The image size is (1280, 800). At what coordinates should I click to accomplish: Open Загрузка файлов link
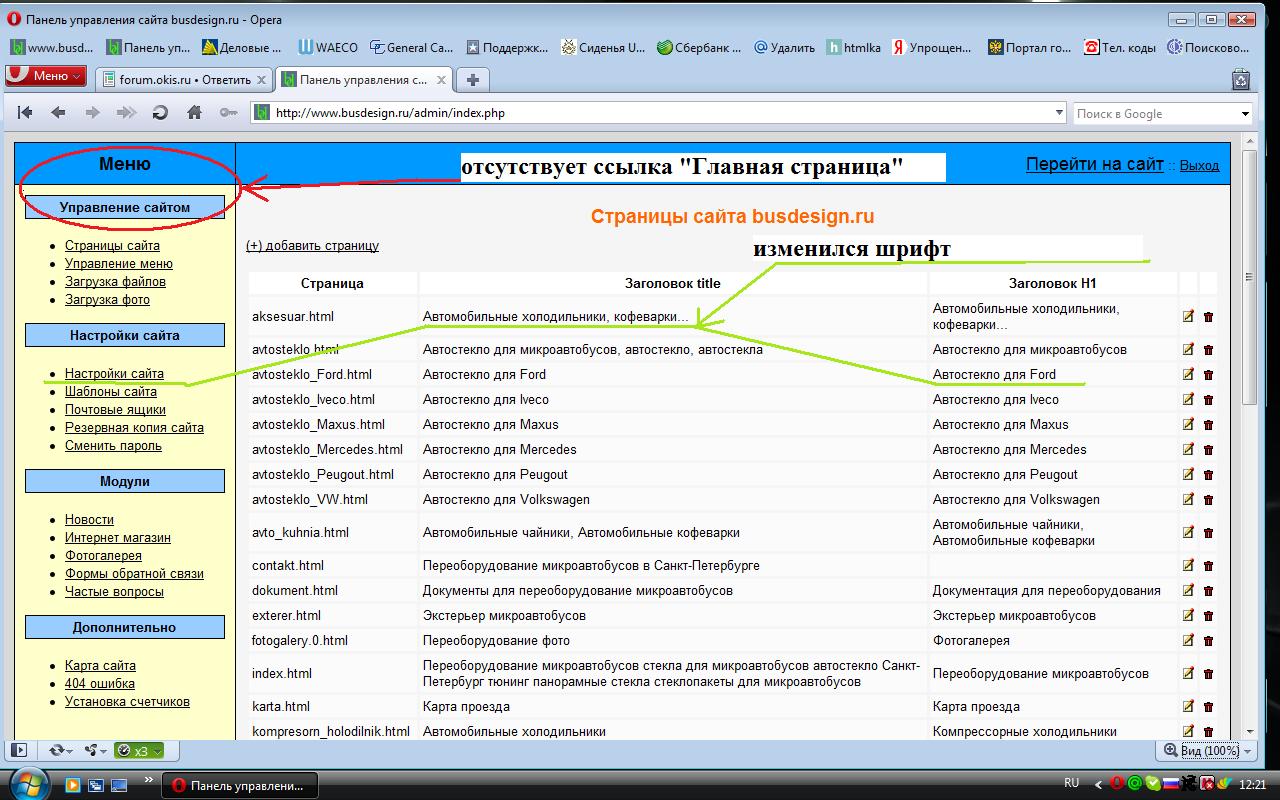(115, 281)
